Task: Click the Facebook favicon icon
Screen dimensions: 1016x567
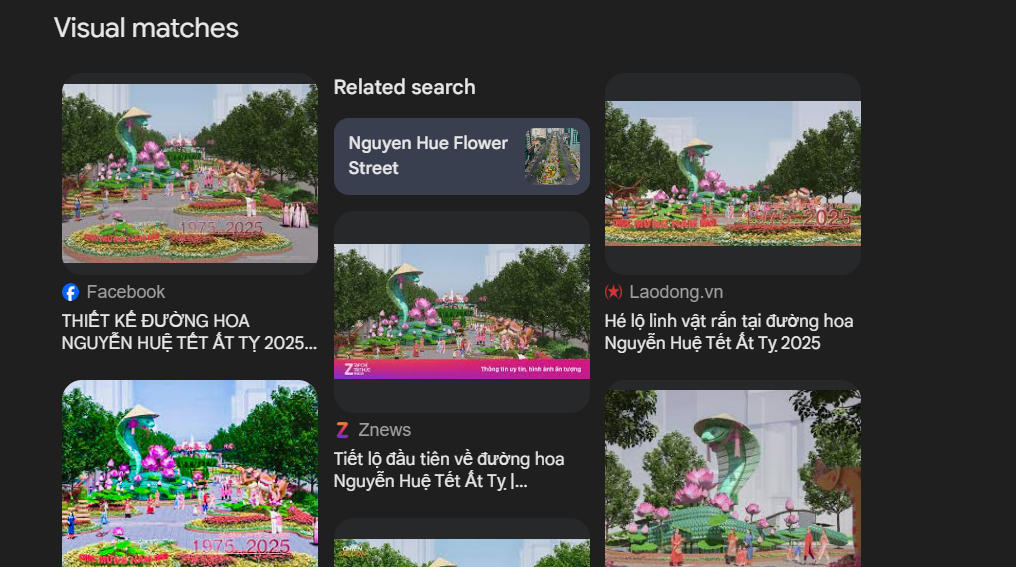Action: click(x=70, y=292)
